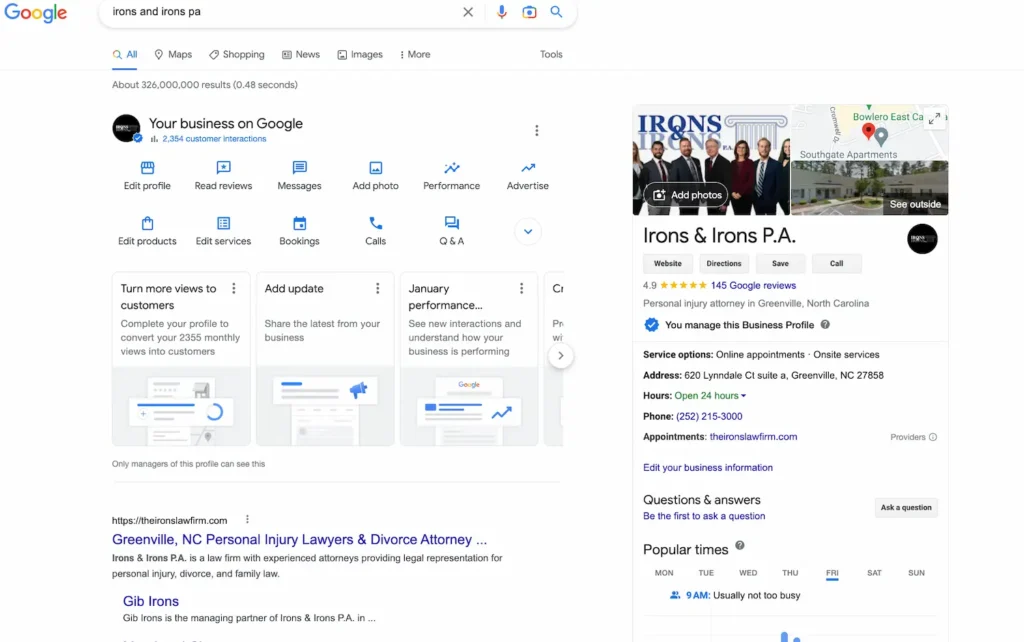Expand more business actions with chevron button
The image size is (1024, 642).
(x=527, y=232)
